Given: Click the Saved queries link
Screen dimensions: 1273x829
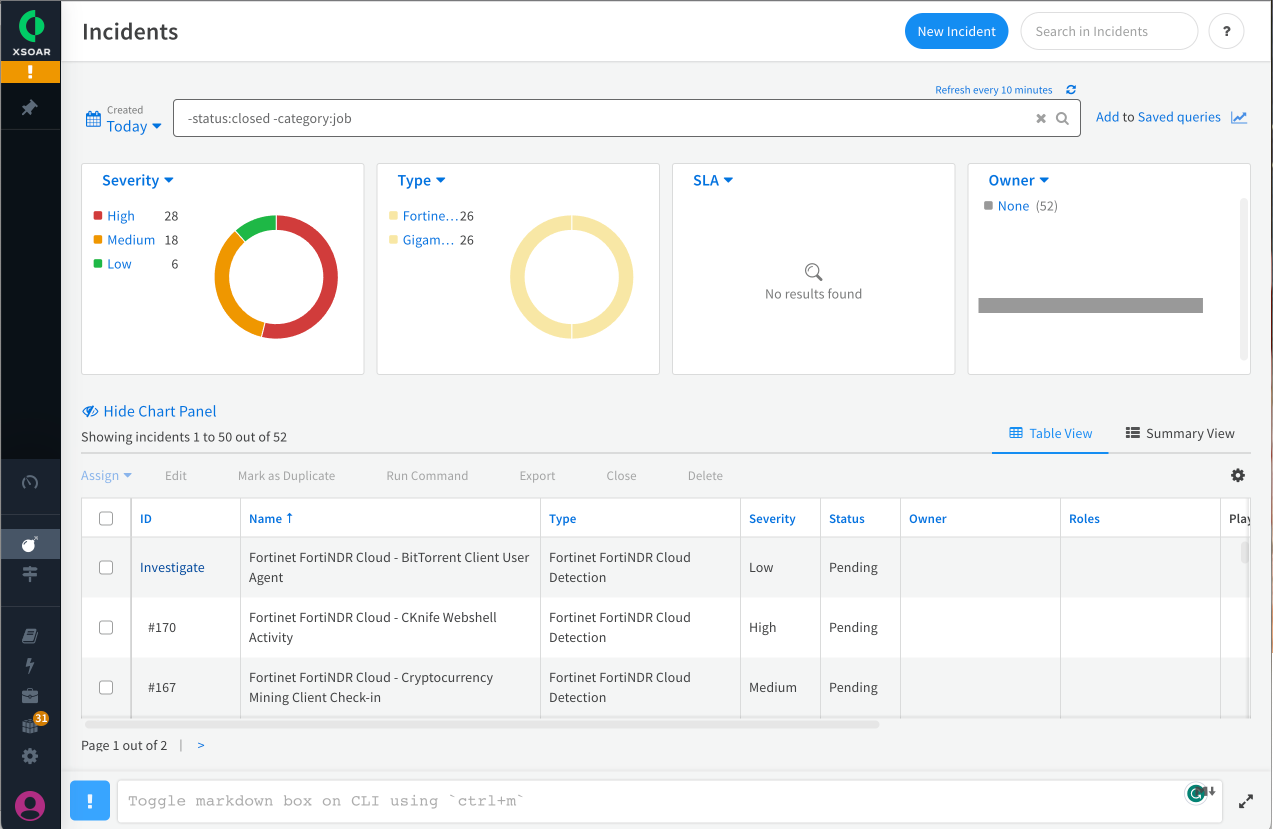Looking at the screenshot, I should 1179,117.
